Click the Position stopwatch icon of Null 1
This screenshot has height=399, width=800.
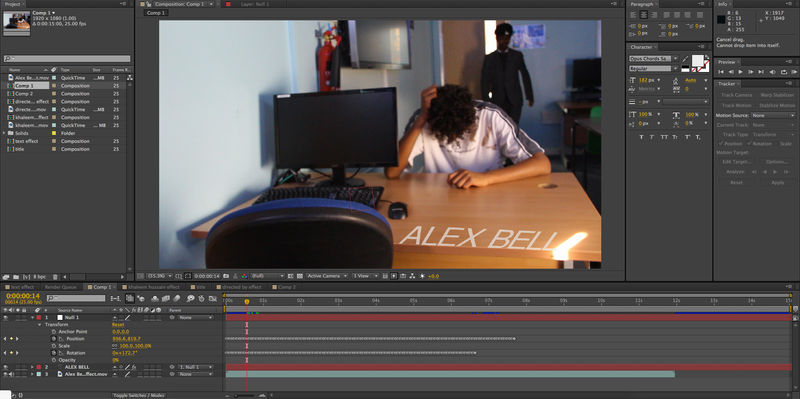click(54, 339)
